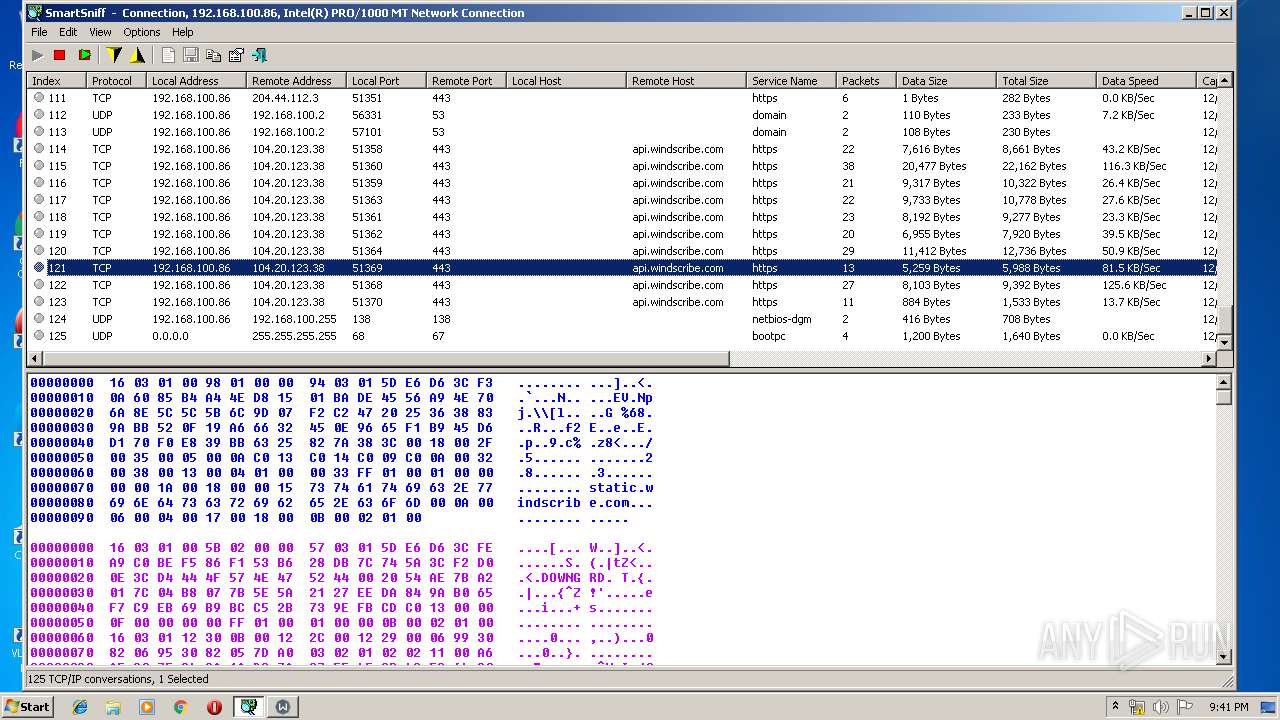
Task: Launch Opera from the taskbar
Action: click(213, 707)
